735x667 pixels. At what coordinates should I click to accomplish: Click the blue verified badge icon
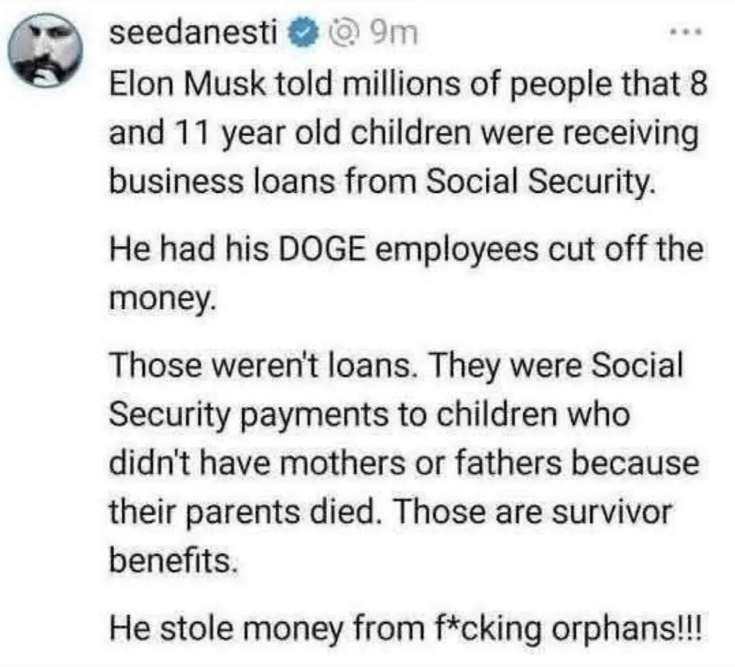pyautogui.click(x=303, y=34)
